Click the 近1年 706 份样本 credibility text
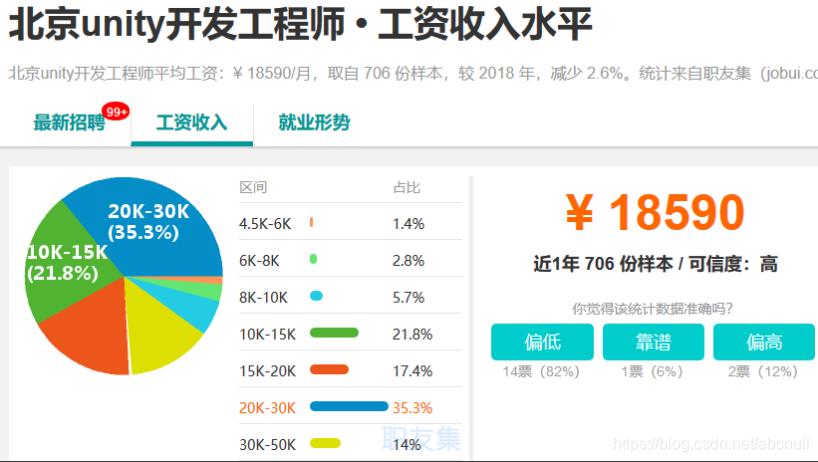This screenshot has width=818, height=462. click(x=655, y=264)
